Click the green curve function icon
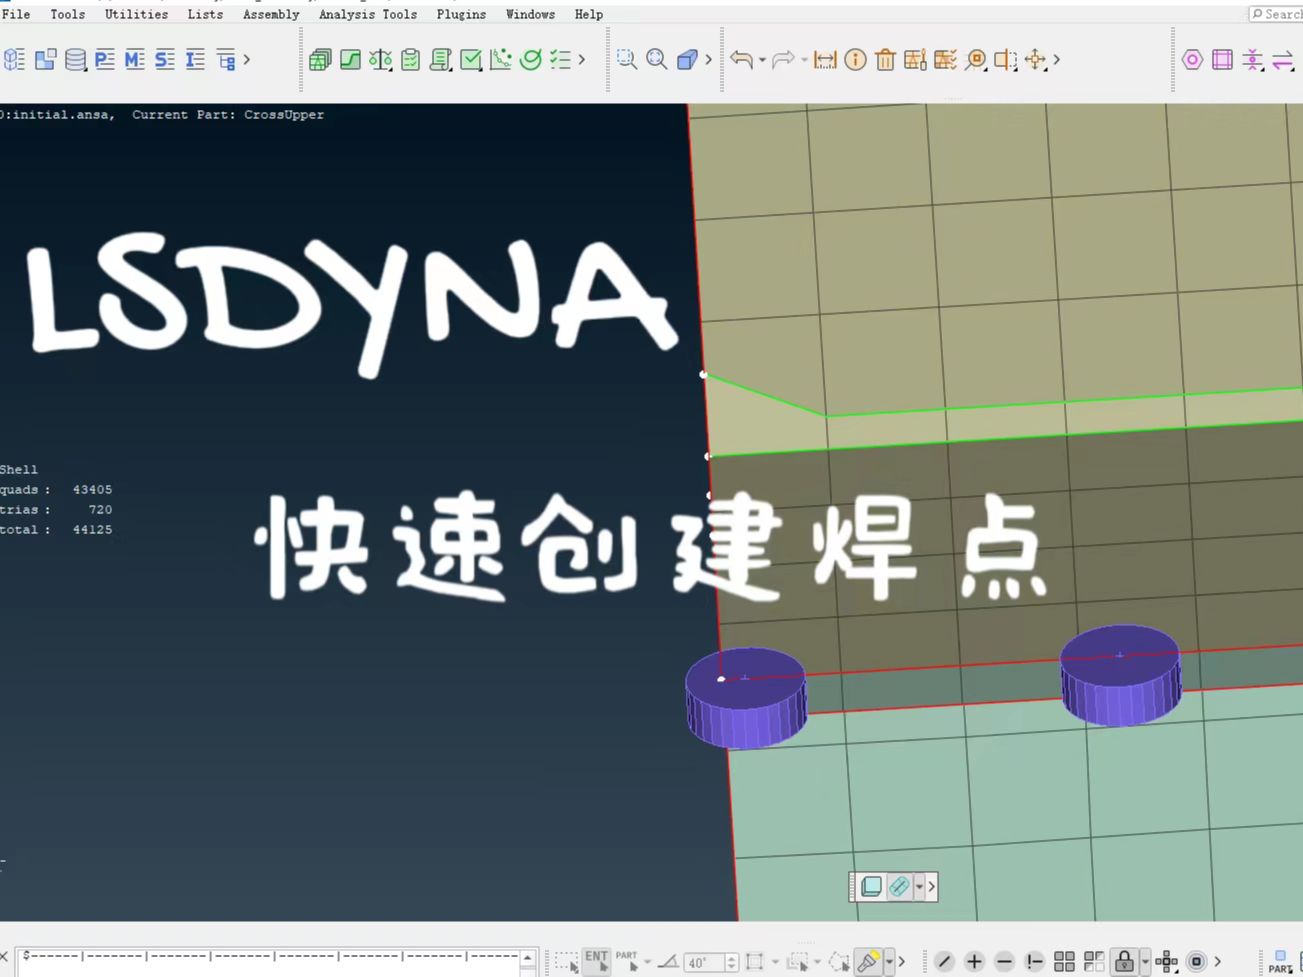 pos(350,60)
